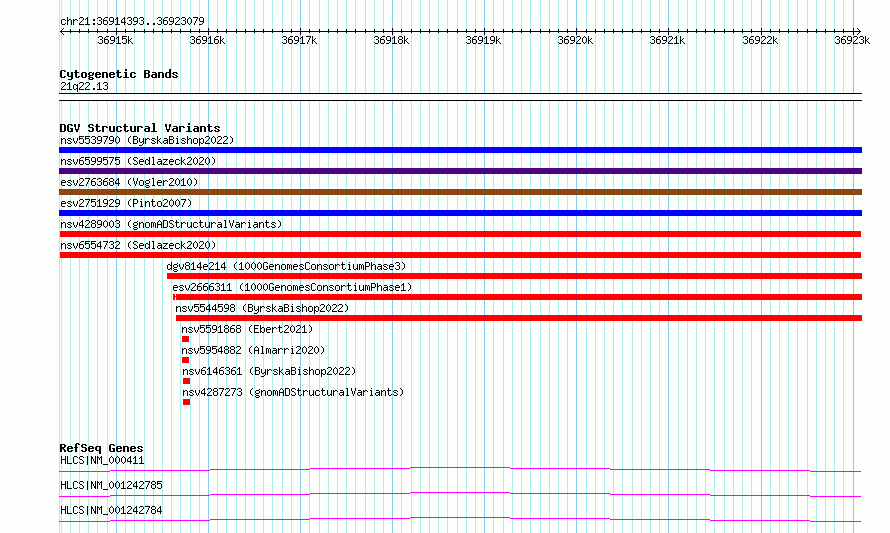Click the 36915k ruler tick label
The width and height of the screenshot is (890, 533).
(x=115, y=40)
